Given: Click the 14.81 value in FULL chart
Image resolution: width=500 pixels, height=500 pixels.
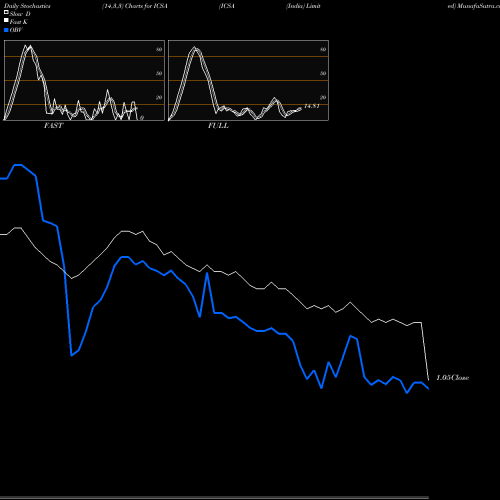Looking at the screenshot, I should [x=312, y=106].
